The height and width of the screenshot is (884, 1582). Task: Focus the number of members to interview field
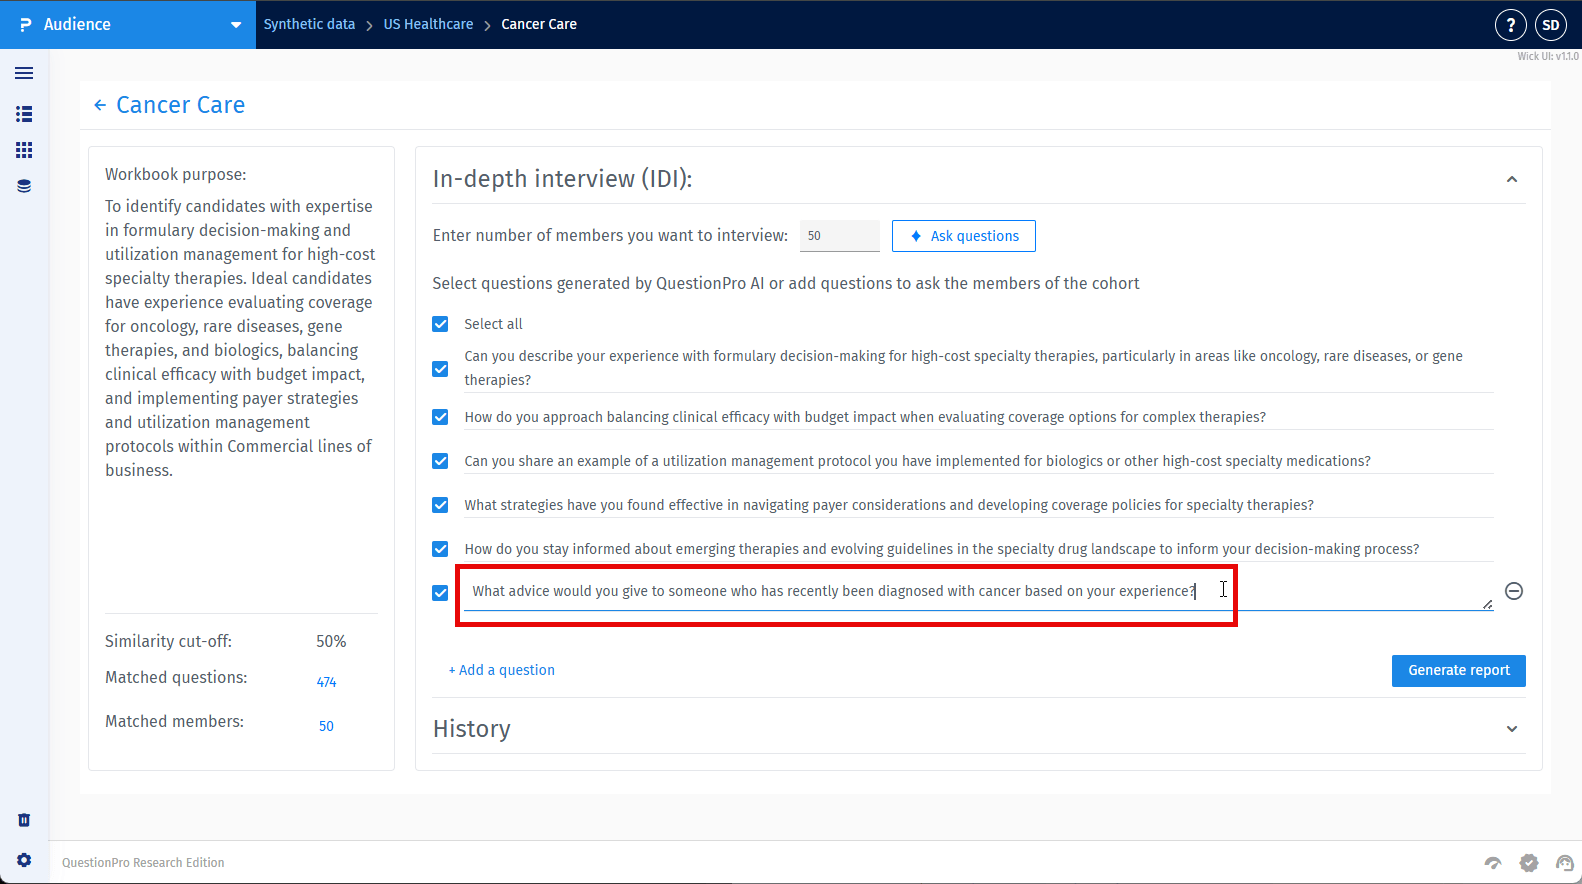[840, 236]
